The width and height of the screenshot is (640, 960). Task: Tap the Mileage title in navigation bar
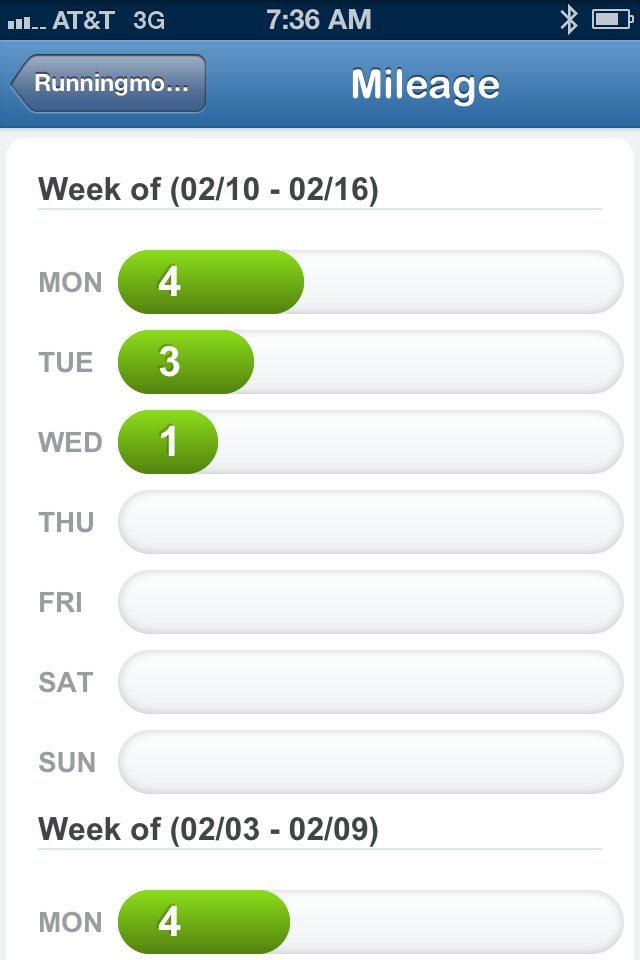426,85
